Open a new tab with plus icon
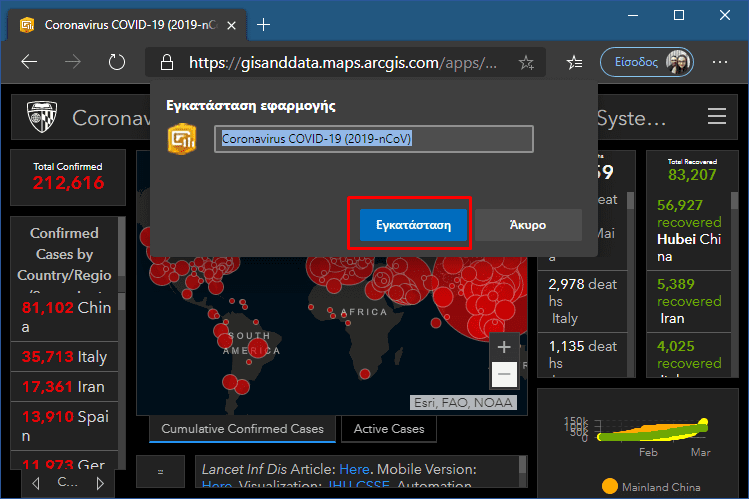The height and width of the screenshot is (499, 749). tap(263, 24)
